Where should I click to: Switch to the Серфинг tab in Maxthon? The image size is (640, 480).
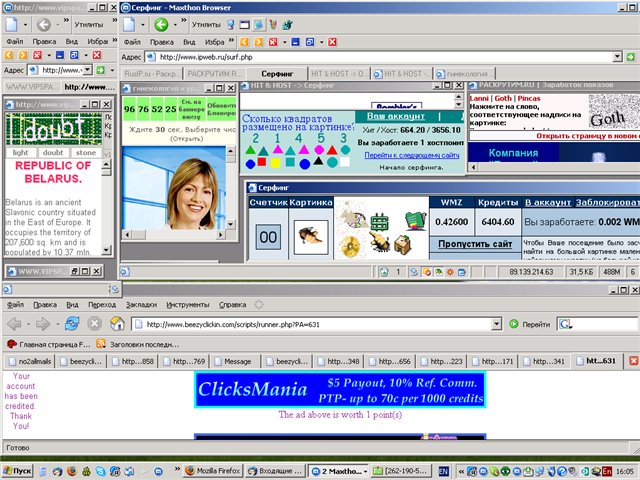coord(277,74)
